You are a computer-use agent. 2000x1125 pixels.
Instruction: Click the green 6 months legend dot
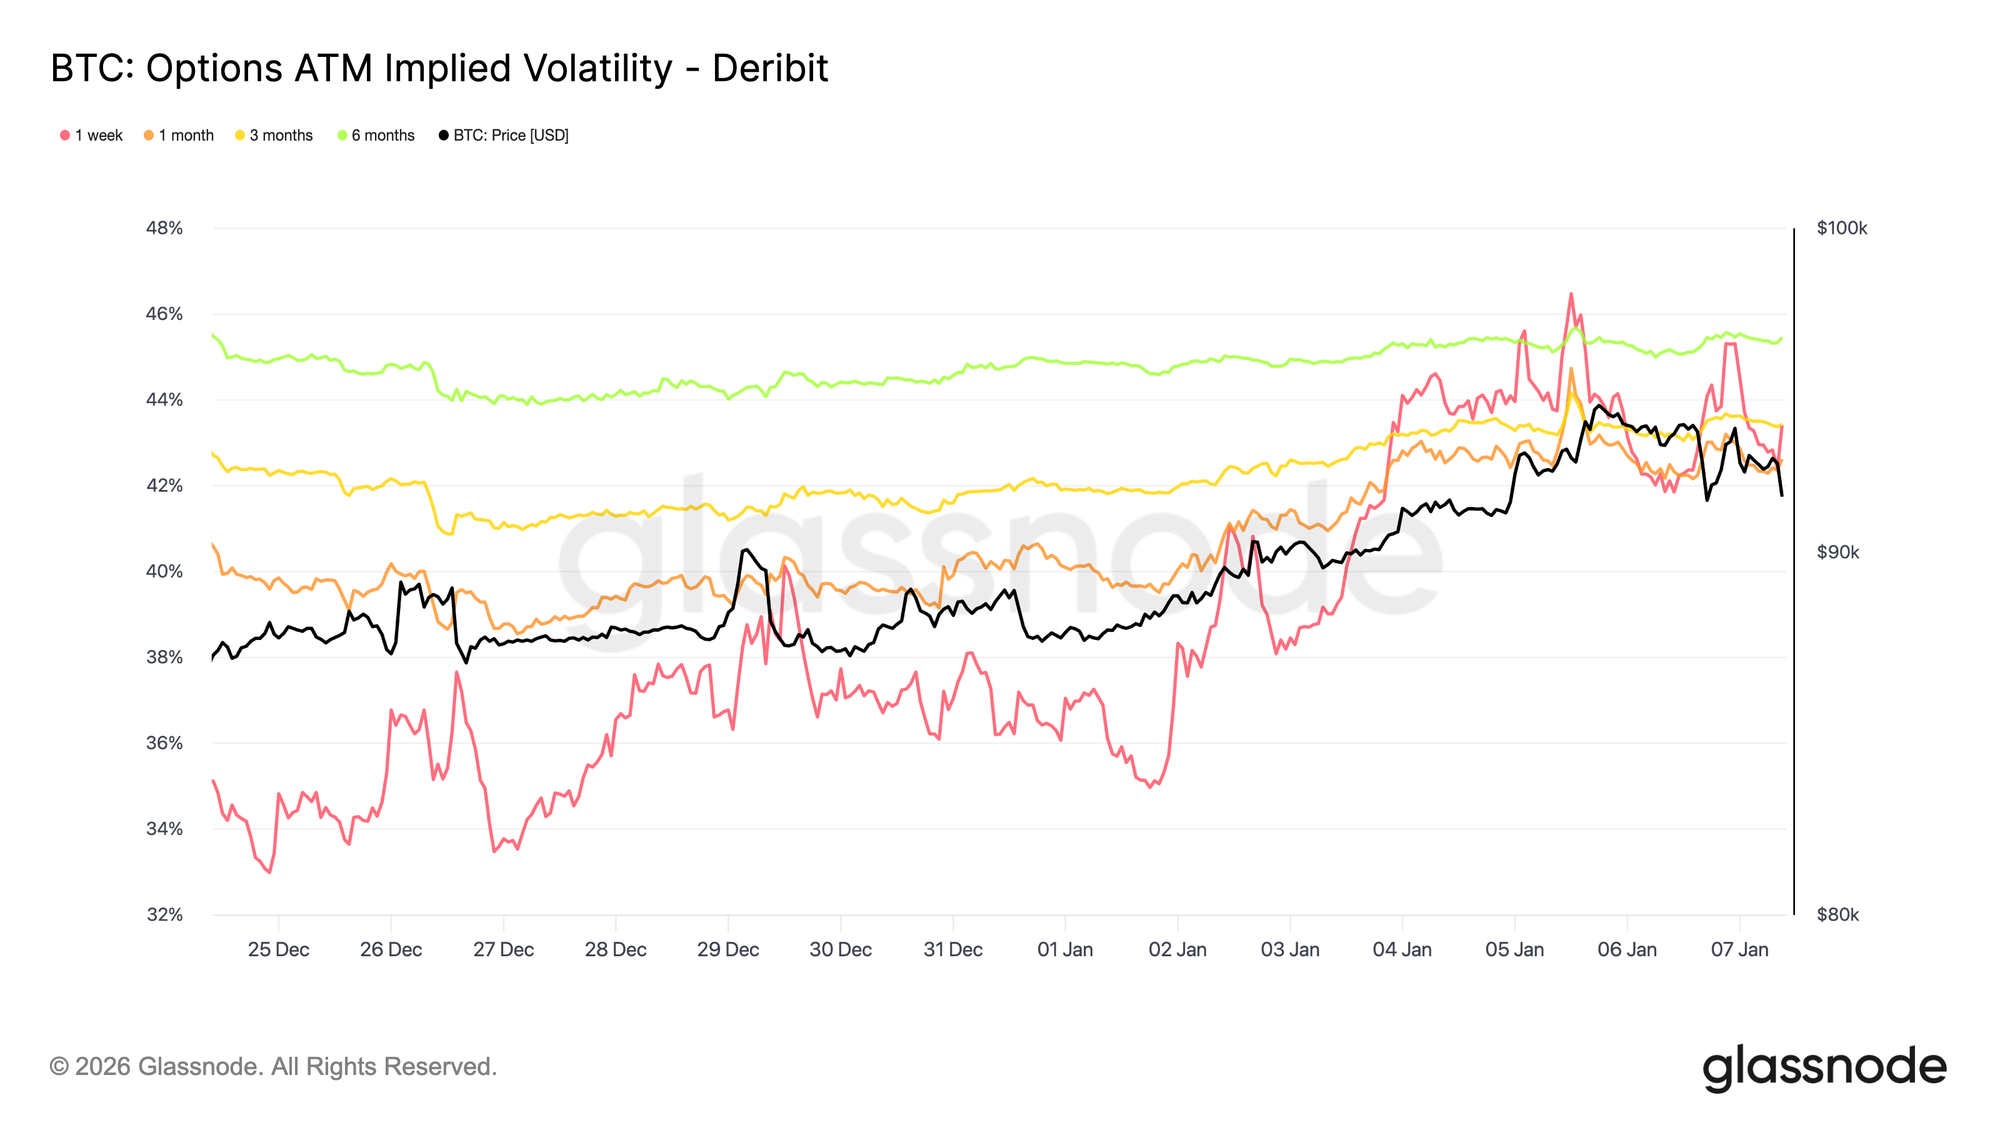click(x=342, y=136)
